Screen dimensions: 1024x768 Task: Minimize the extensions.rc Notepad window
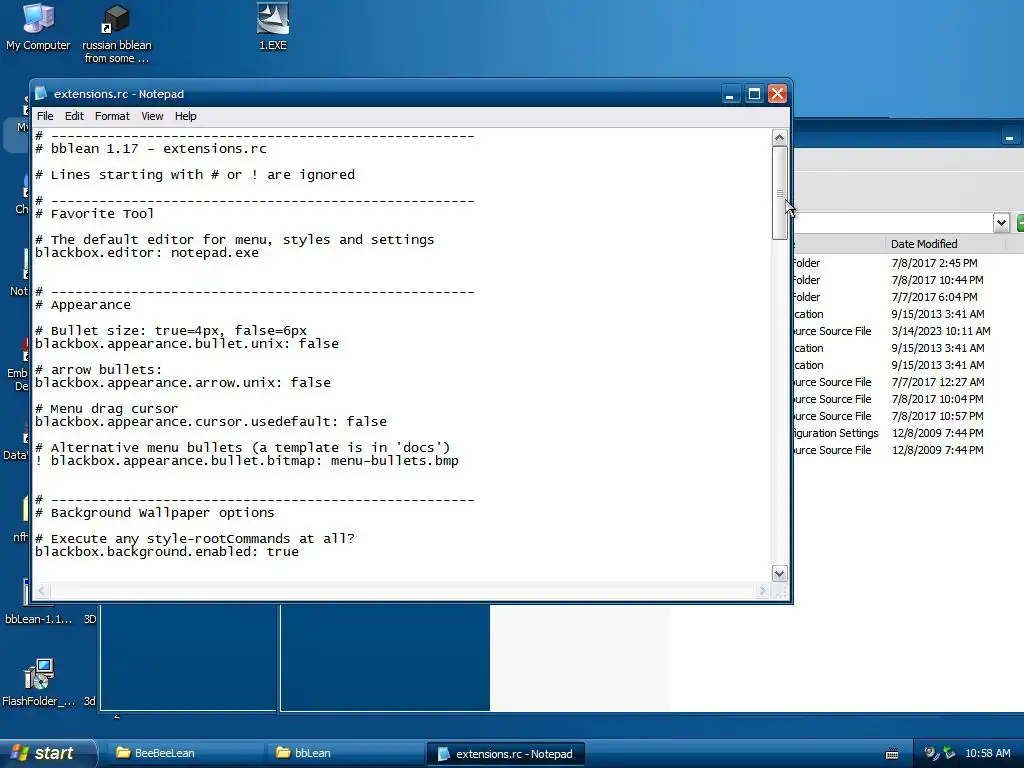click(730, 94)
